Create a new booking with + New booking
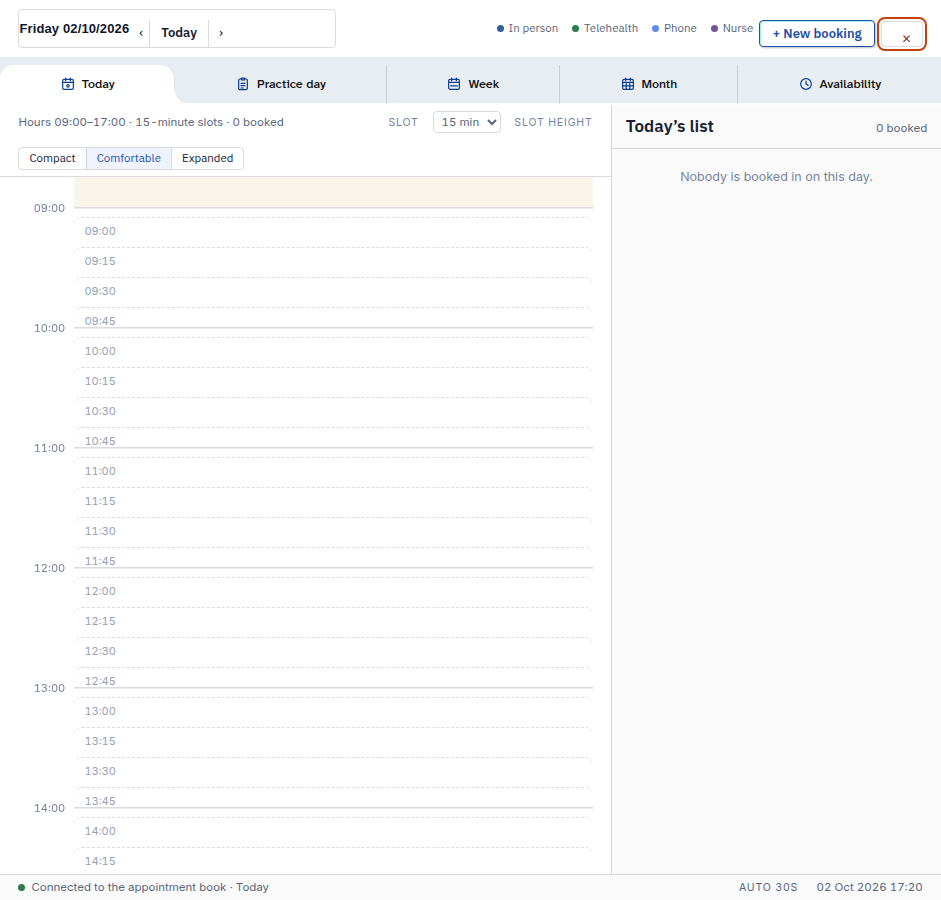941x900 pixels. pos(817,34)
